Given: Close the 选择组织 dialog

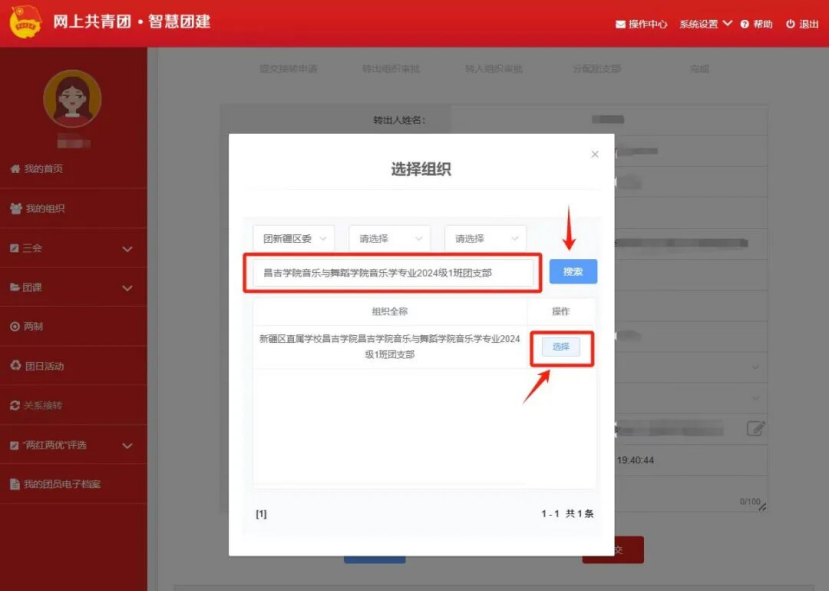Looking at the screenshot, I should coord(595,154).
